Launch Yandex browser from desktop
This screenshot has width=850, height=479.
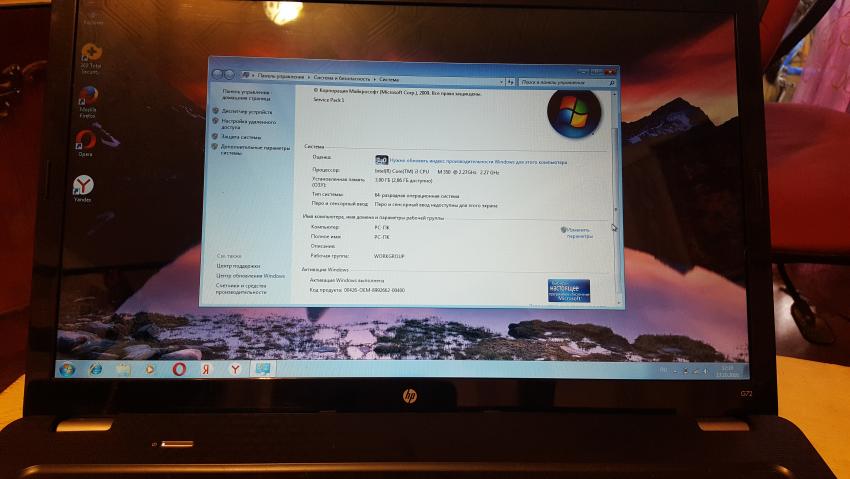pyautogui.click(x=85, y=186)
